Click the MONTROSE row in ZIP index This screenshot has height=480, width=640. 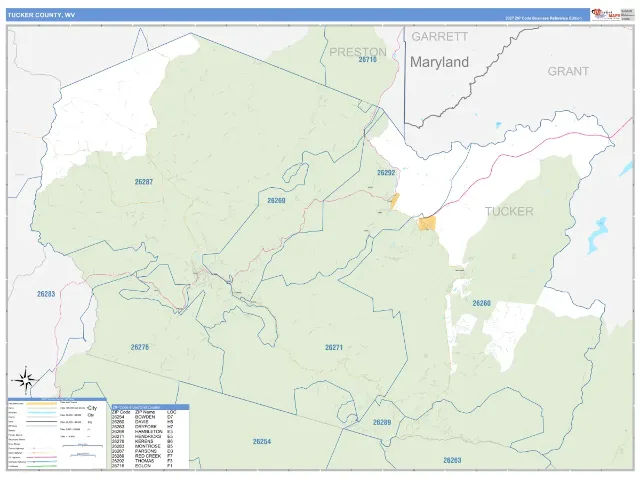pyautogui.click(x=143, y=446)
